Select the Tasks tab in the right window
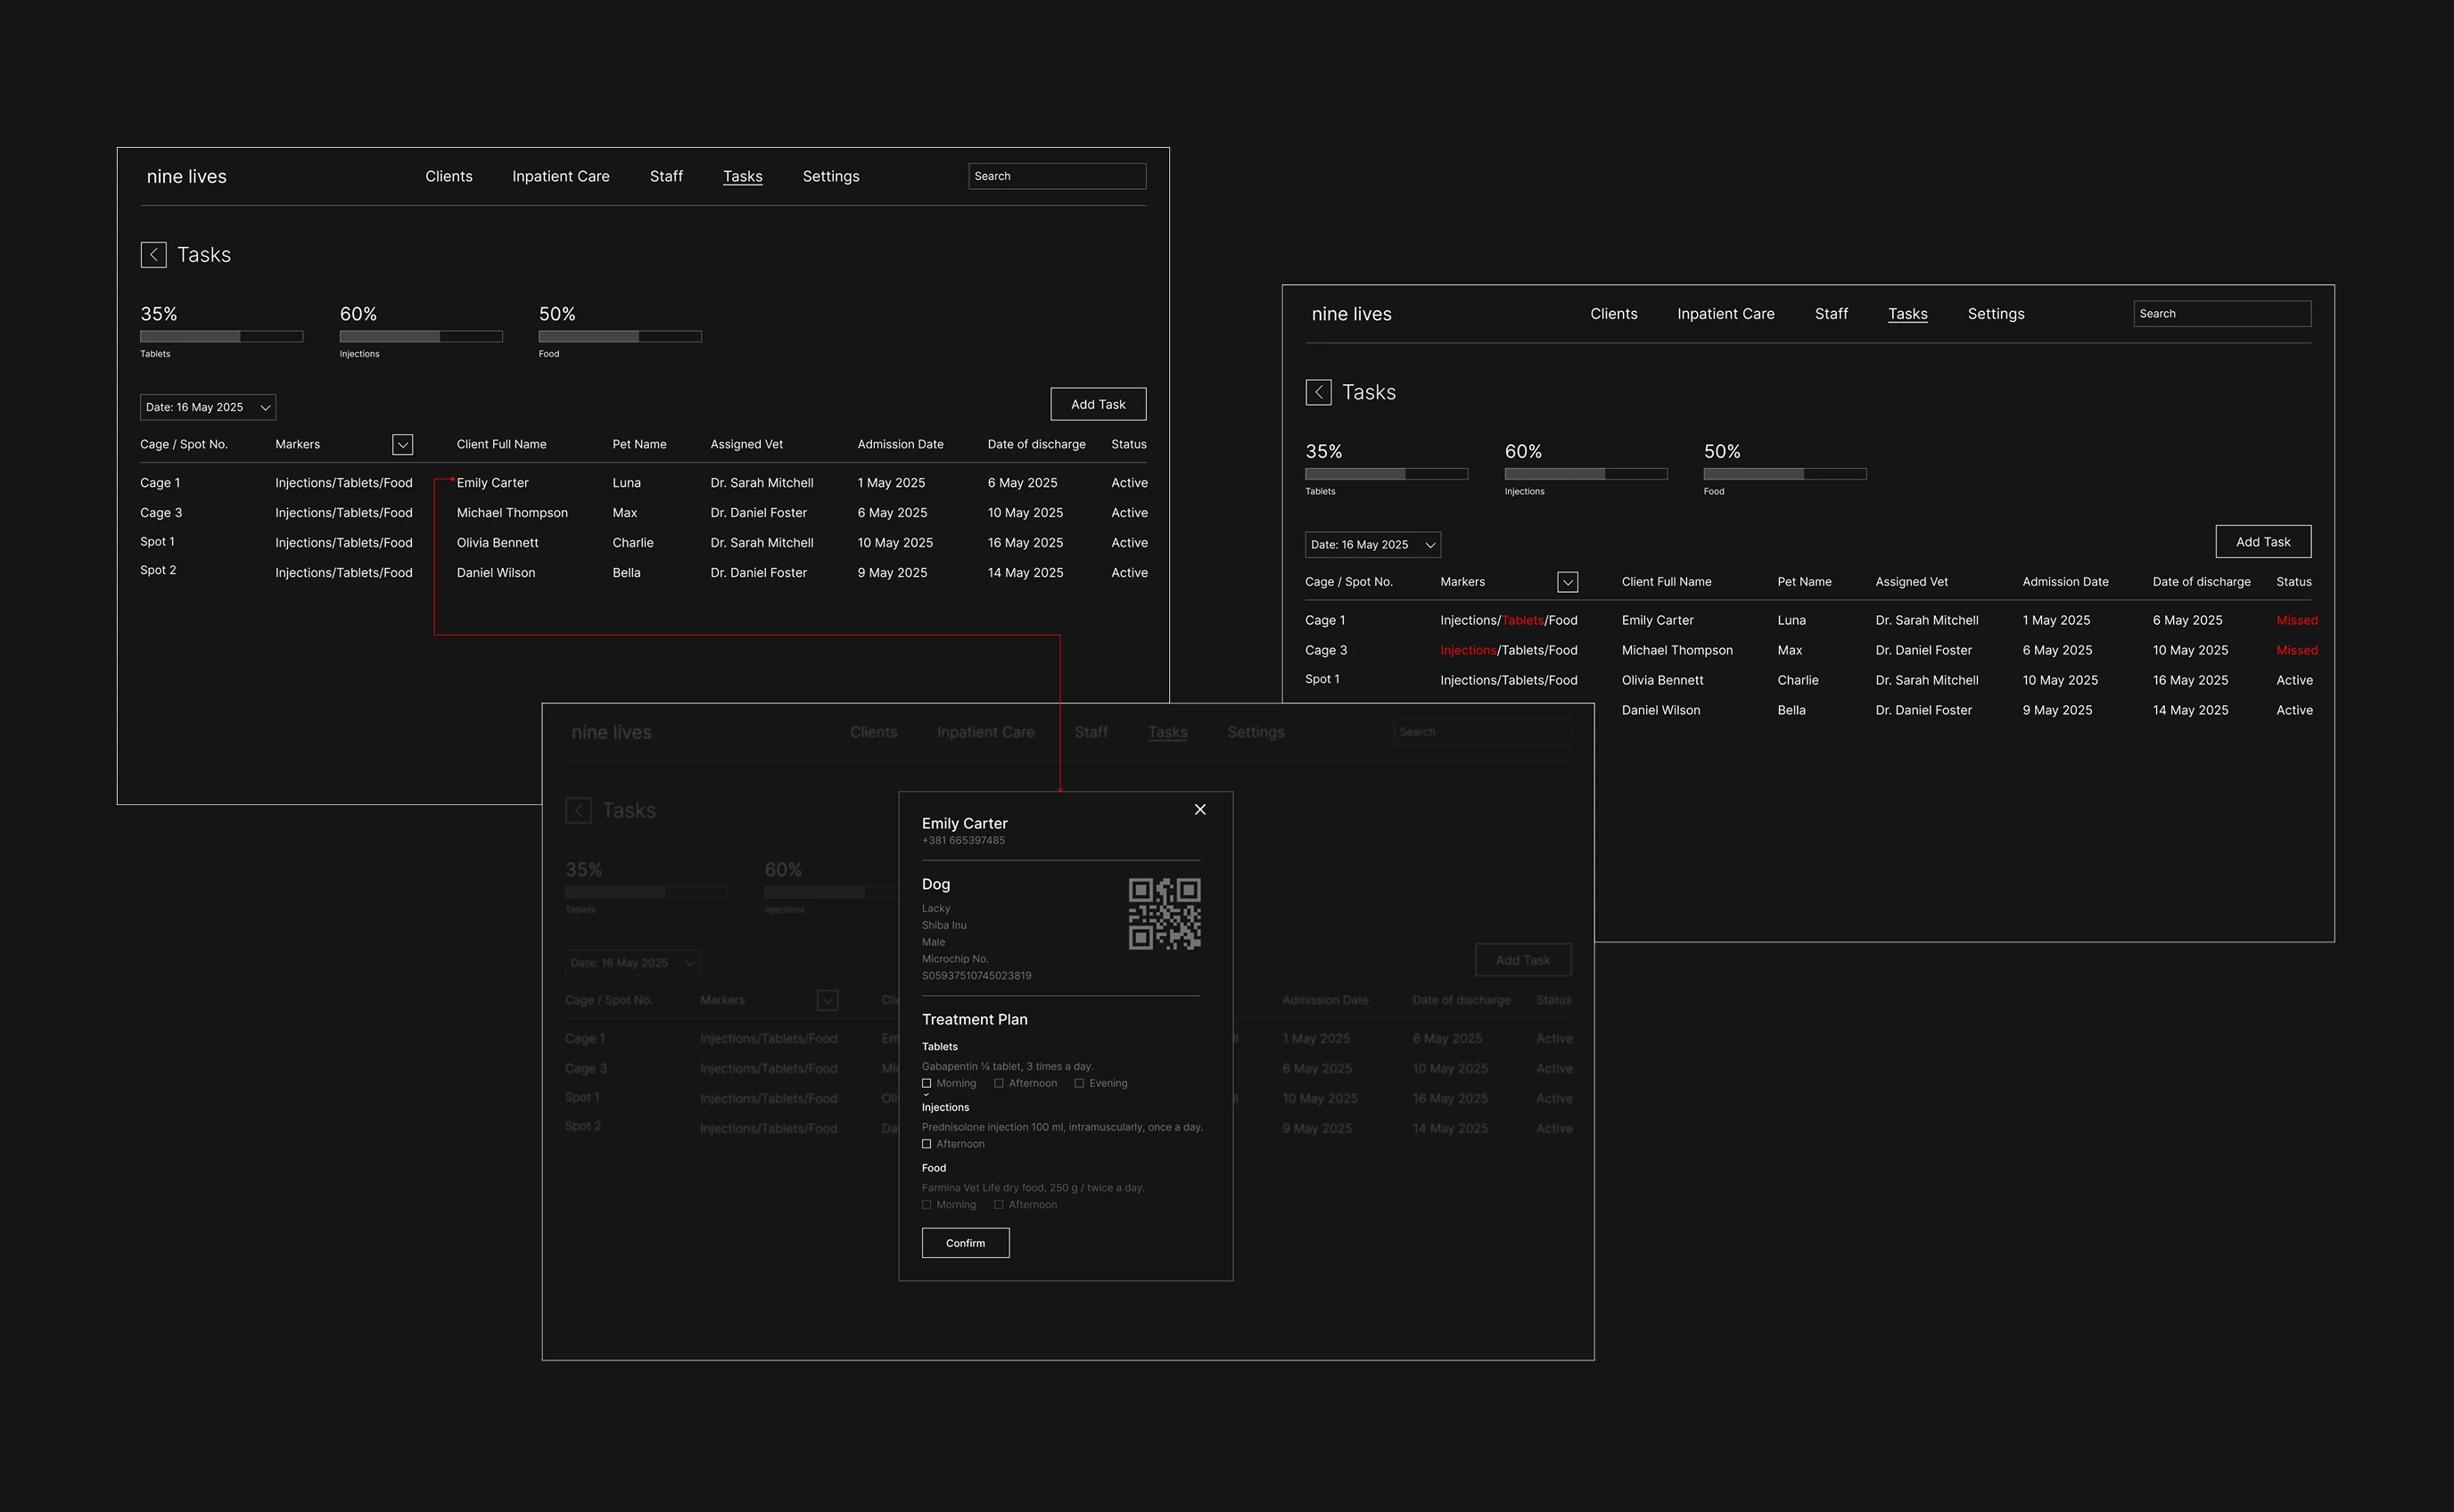The width and height of the screenshot is (2454, 1512). point(1908,314)
